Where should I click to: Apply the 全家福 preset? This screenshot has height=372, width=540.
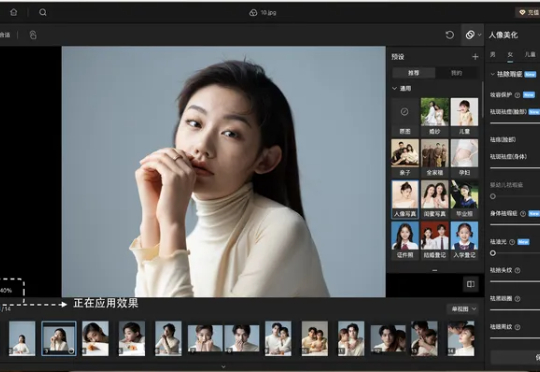(x=435, y=158)
